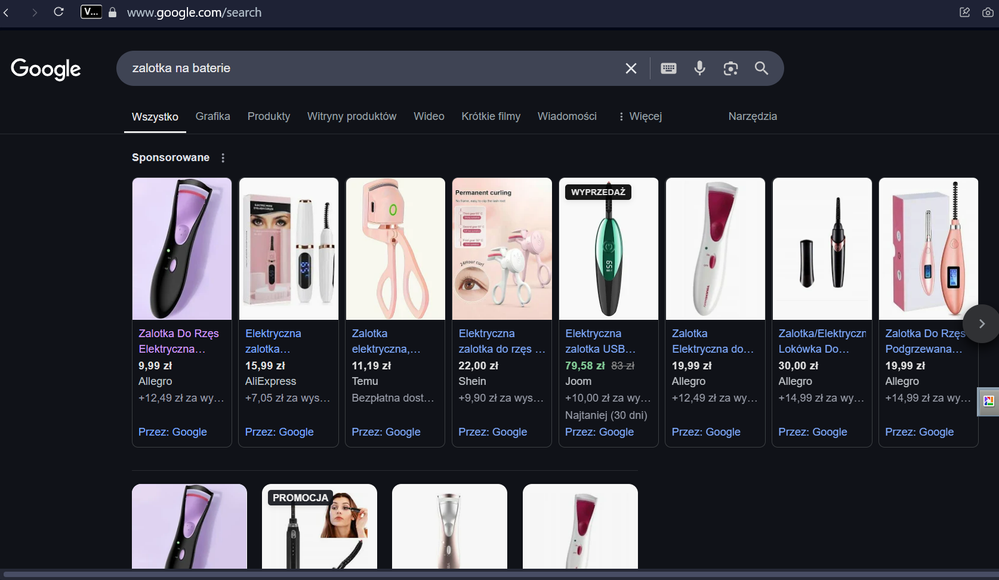Clear the search query with X icon
The width and height of the screenshot is (999, 580).
631,68
